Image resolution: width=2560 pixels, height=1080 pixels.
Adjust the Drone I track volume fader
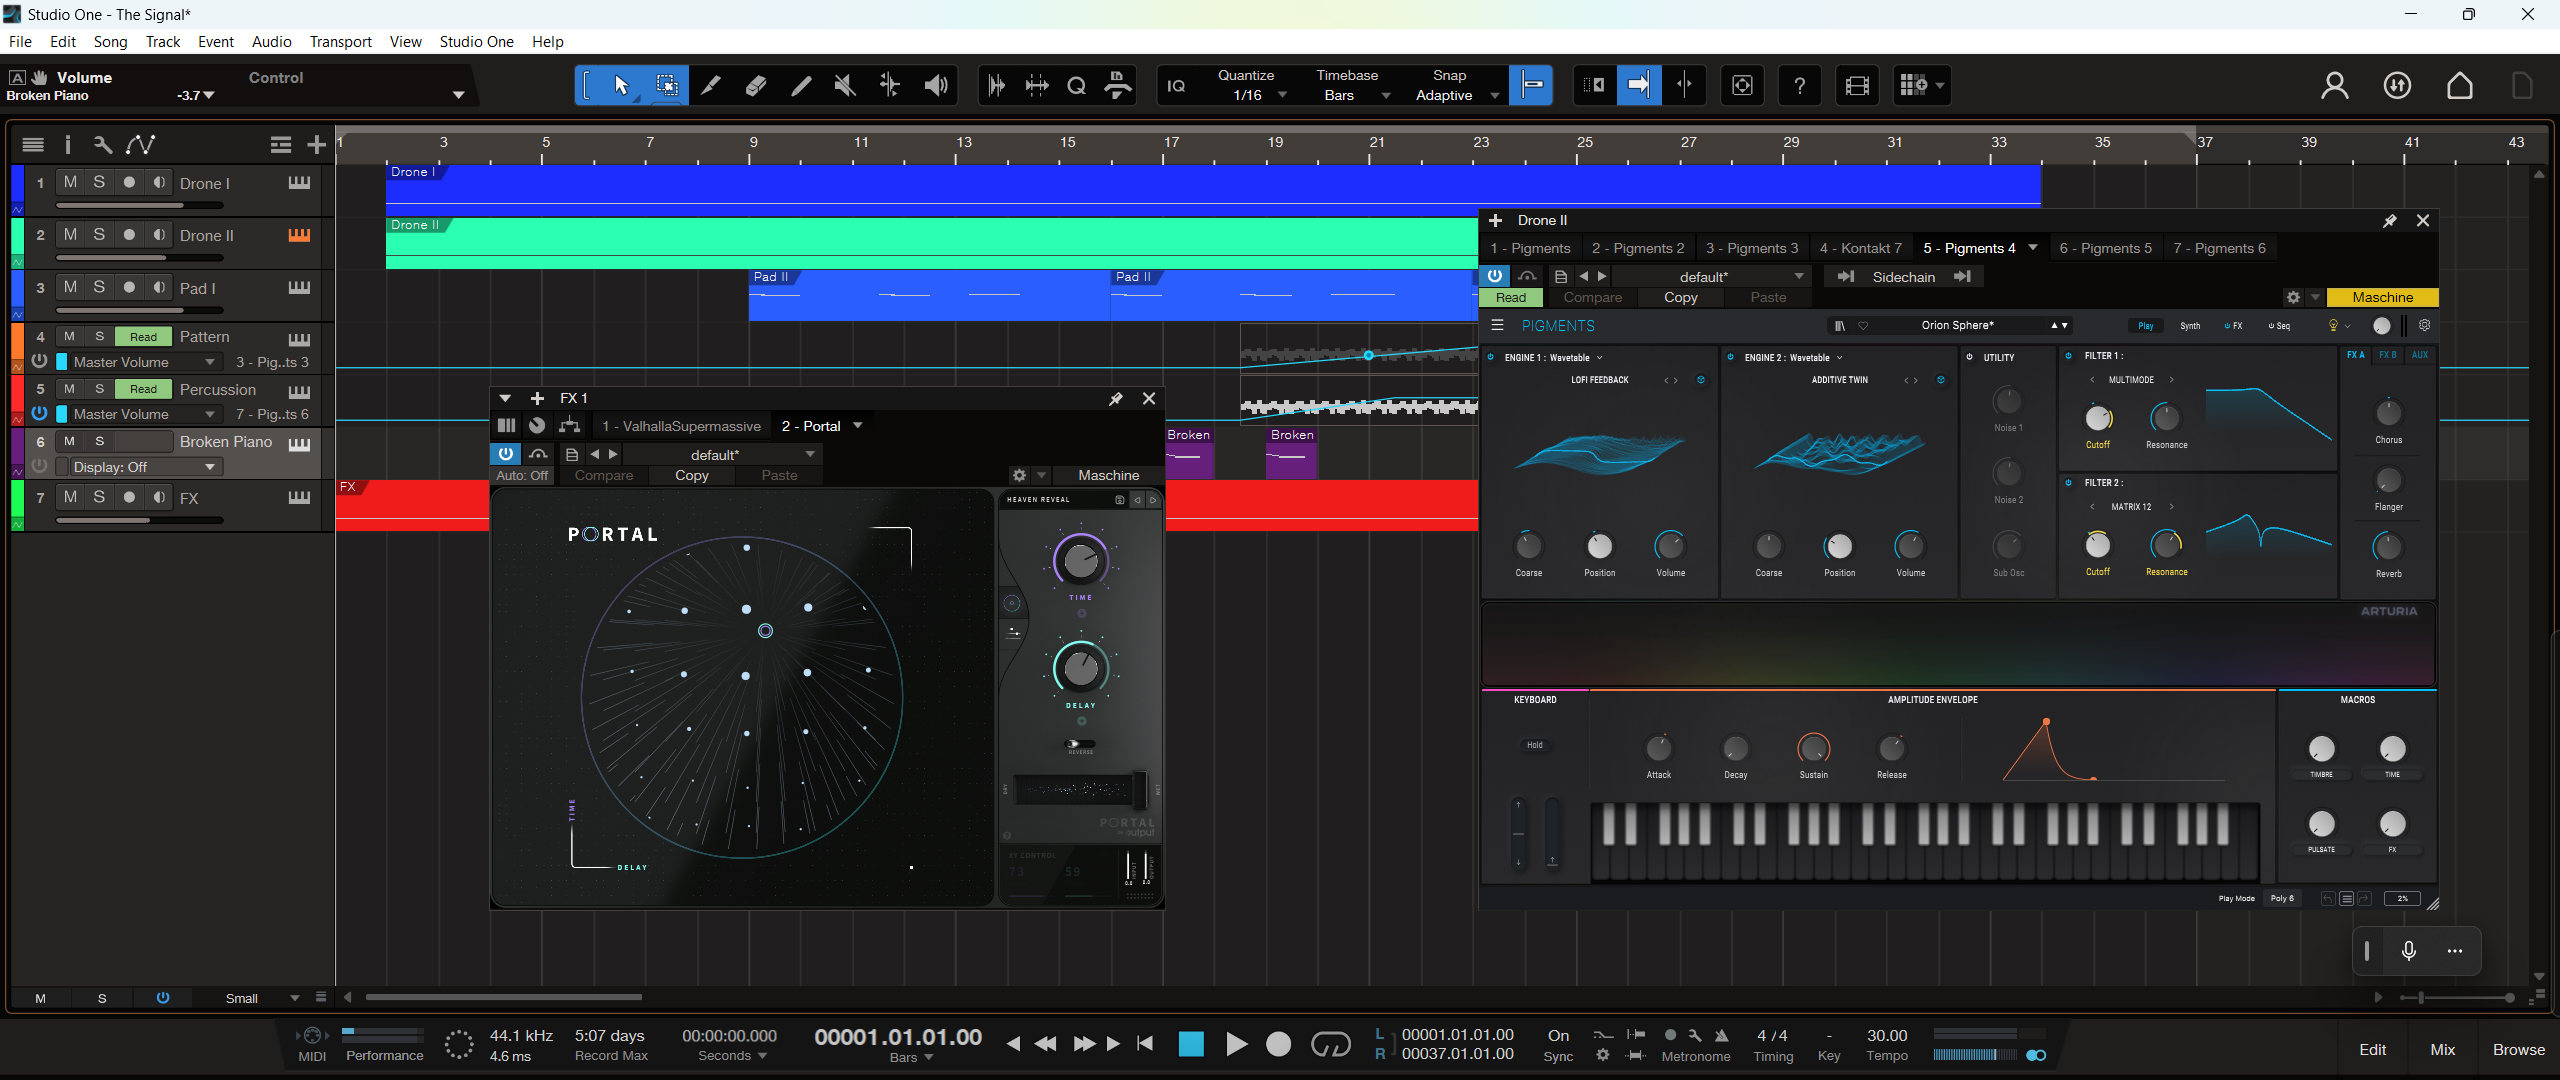[x=139, y=206]
